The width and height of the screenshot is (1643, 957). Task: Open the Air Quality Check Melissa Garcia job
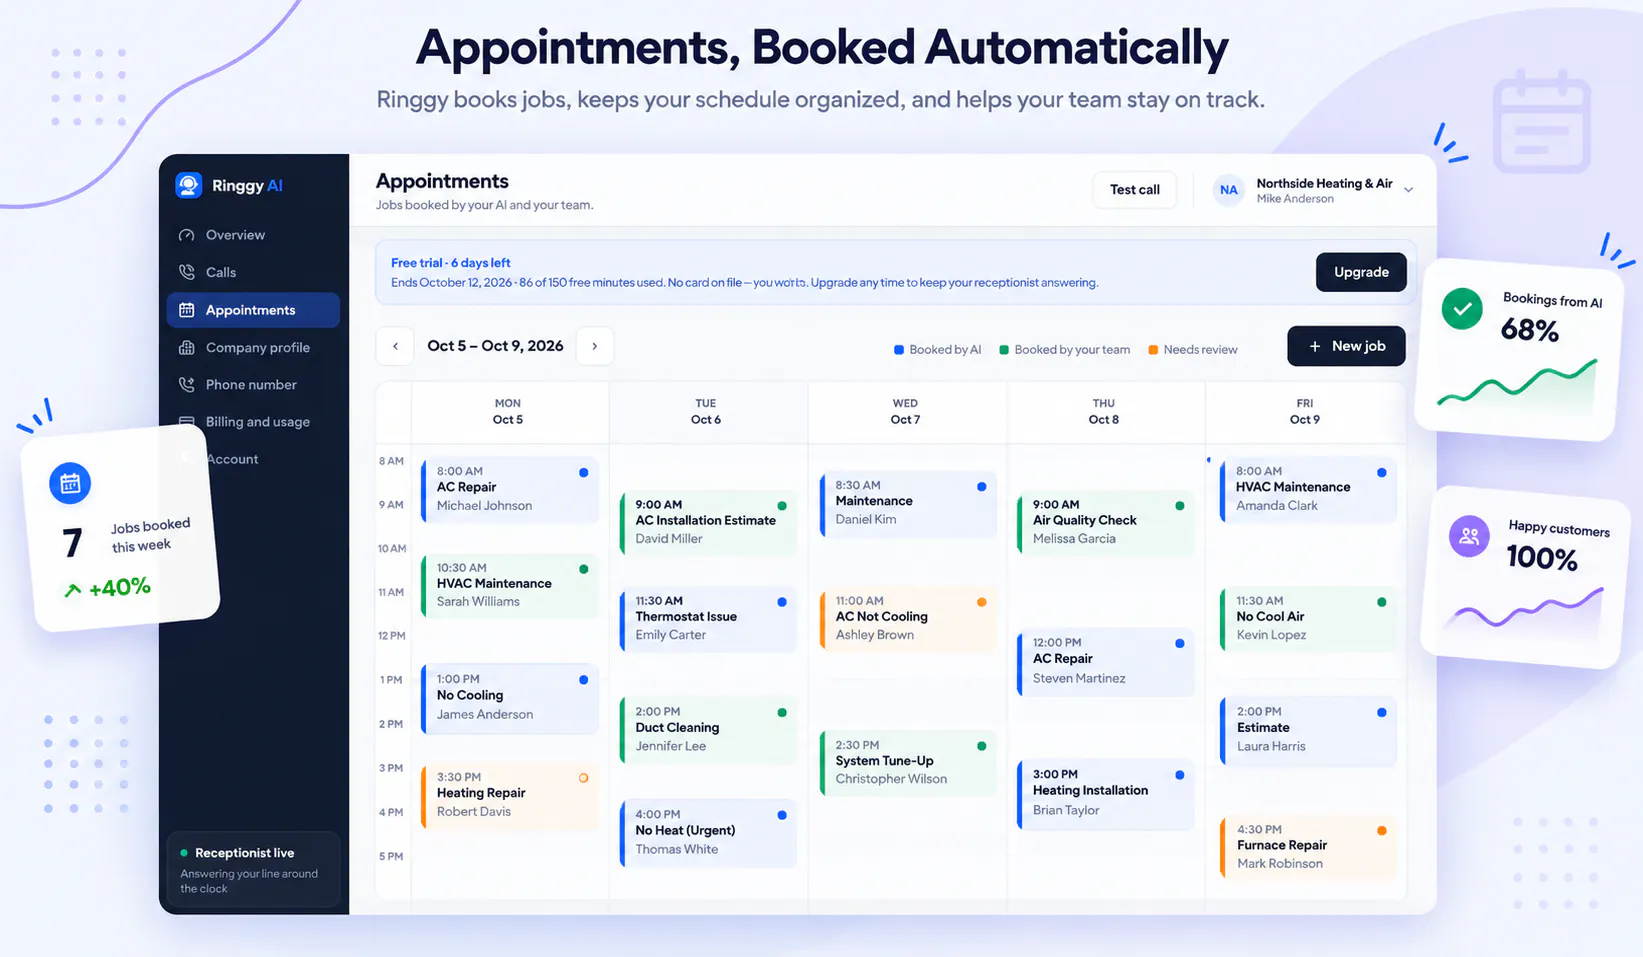(1106, 522)
